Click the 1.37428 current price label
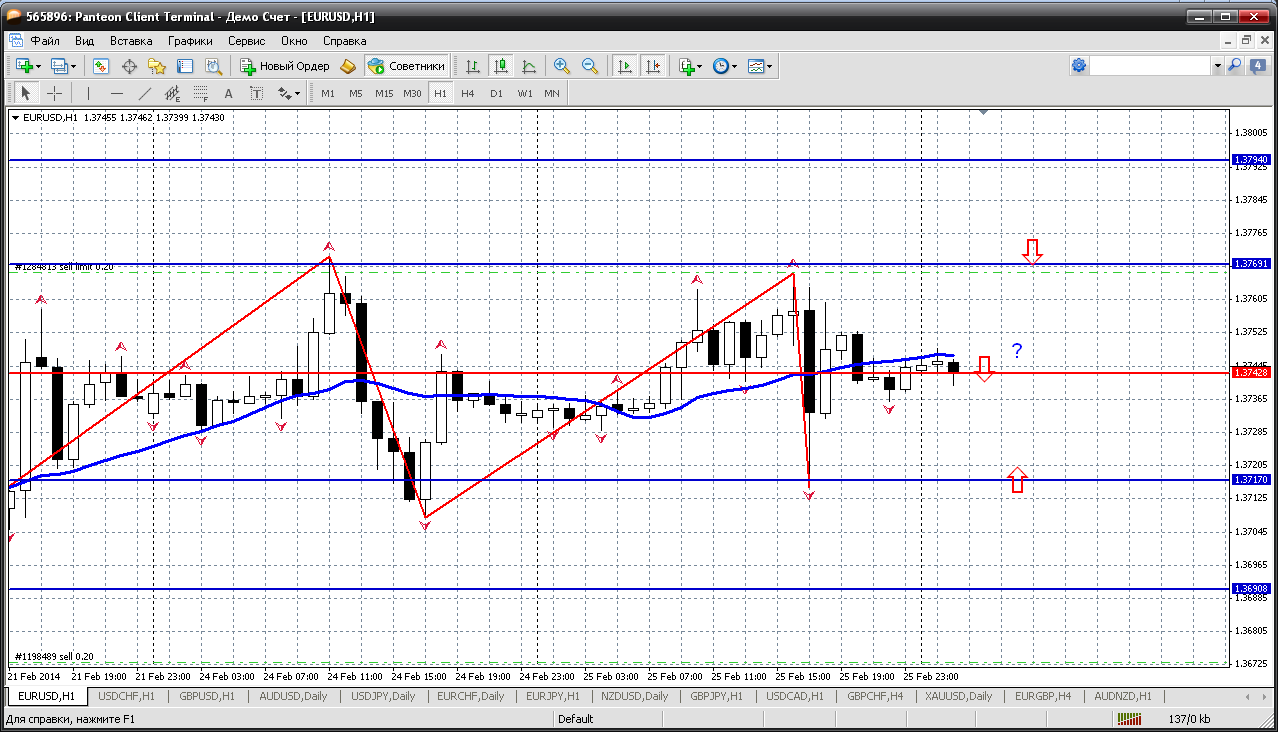This screenshot has height=732, width=1278. coord(1251,372)
